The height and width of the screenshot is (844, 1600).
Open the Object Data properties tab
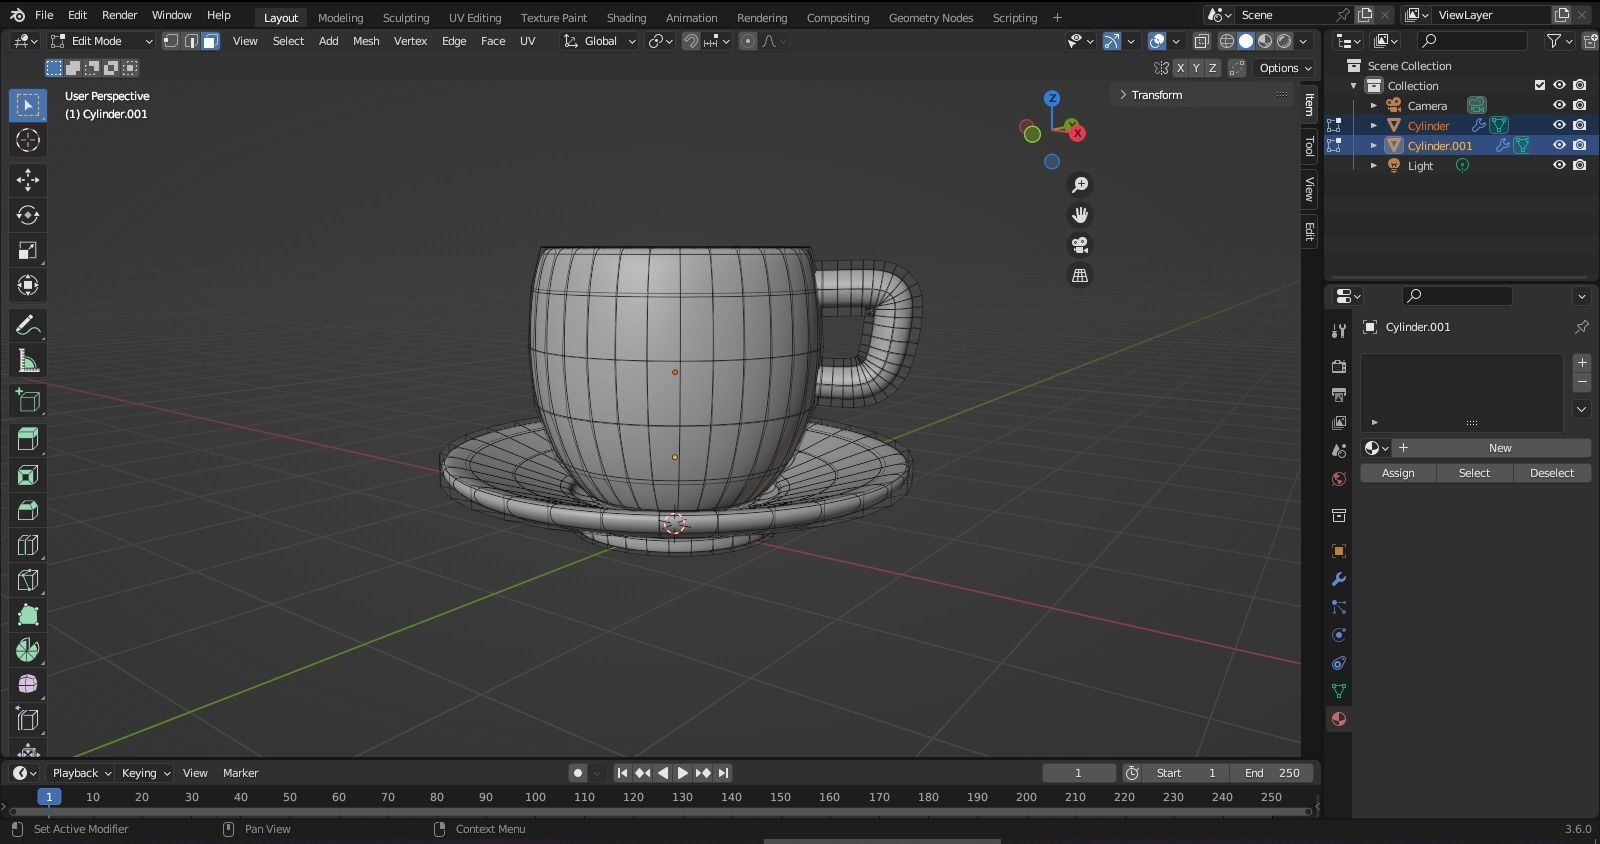[1339, 691]
